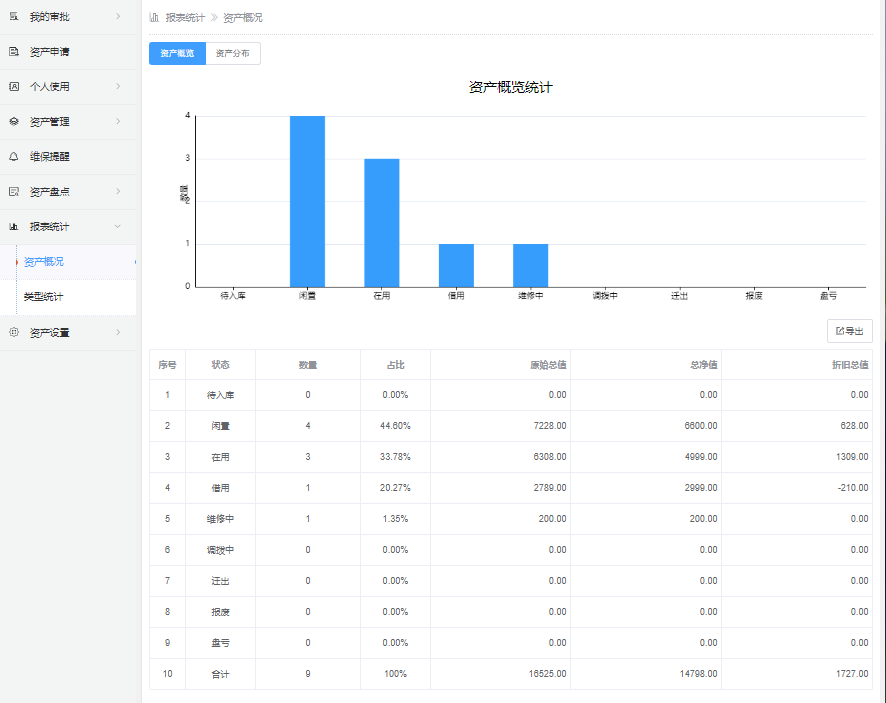Click the 资产管理 layers icon
886x703 pixels.
[x=14, y=121]
